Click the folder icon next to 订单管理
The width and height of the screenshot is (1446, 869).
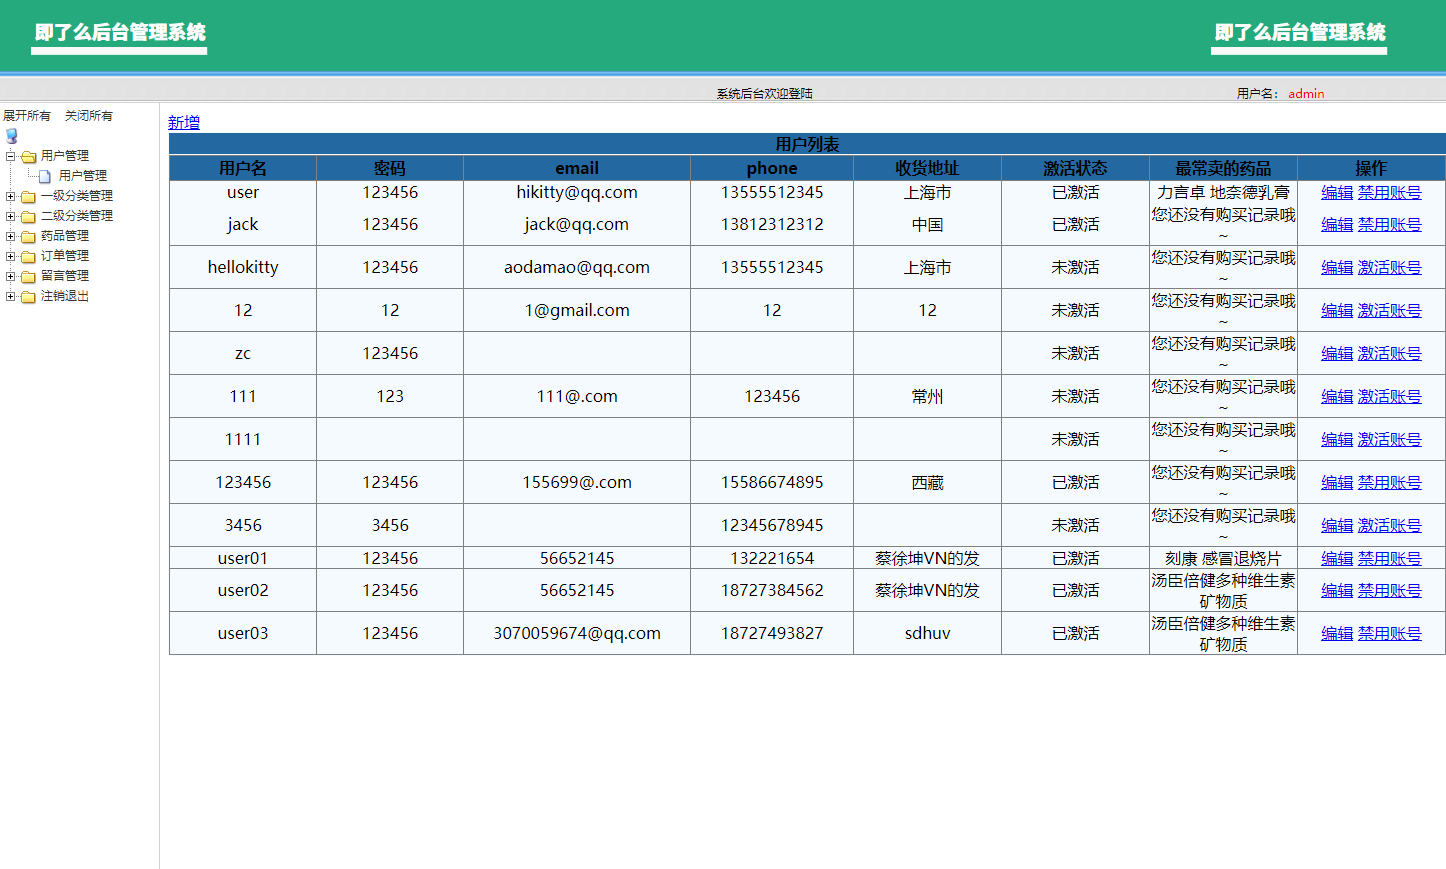click(29, 257)
